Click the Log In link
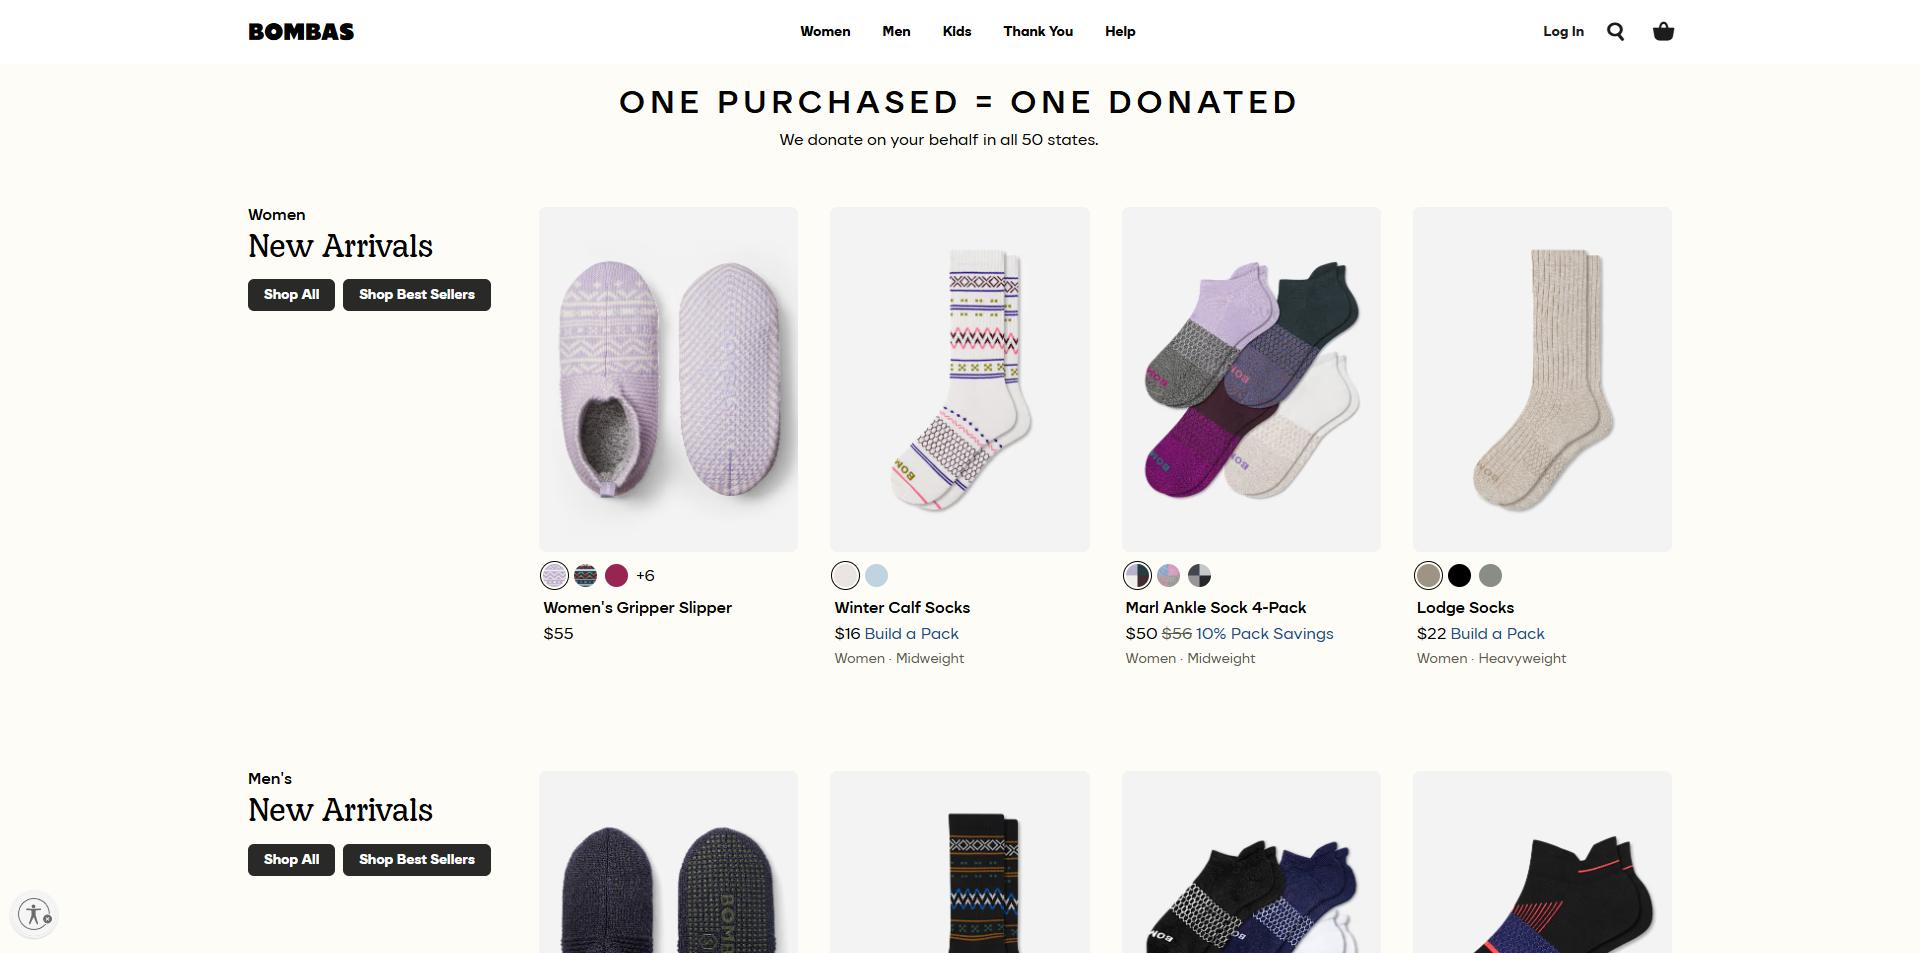This screenshot has height=953, width=1920. tap(1563, 32)
